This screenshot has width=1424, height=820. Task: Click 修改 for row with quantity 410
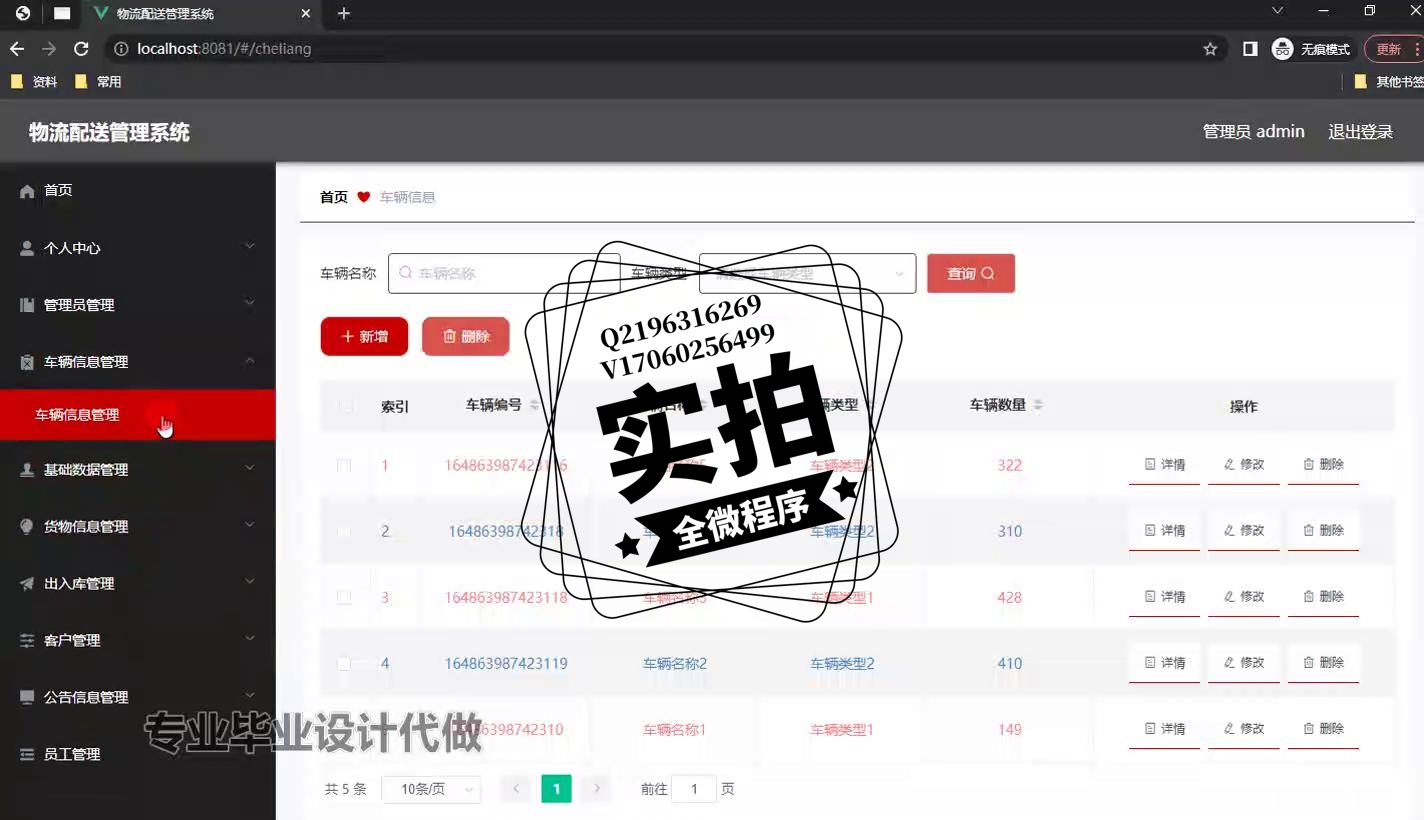[1244, 663]
